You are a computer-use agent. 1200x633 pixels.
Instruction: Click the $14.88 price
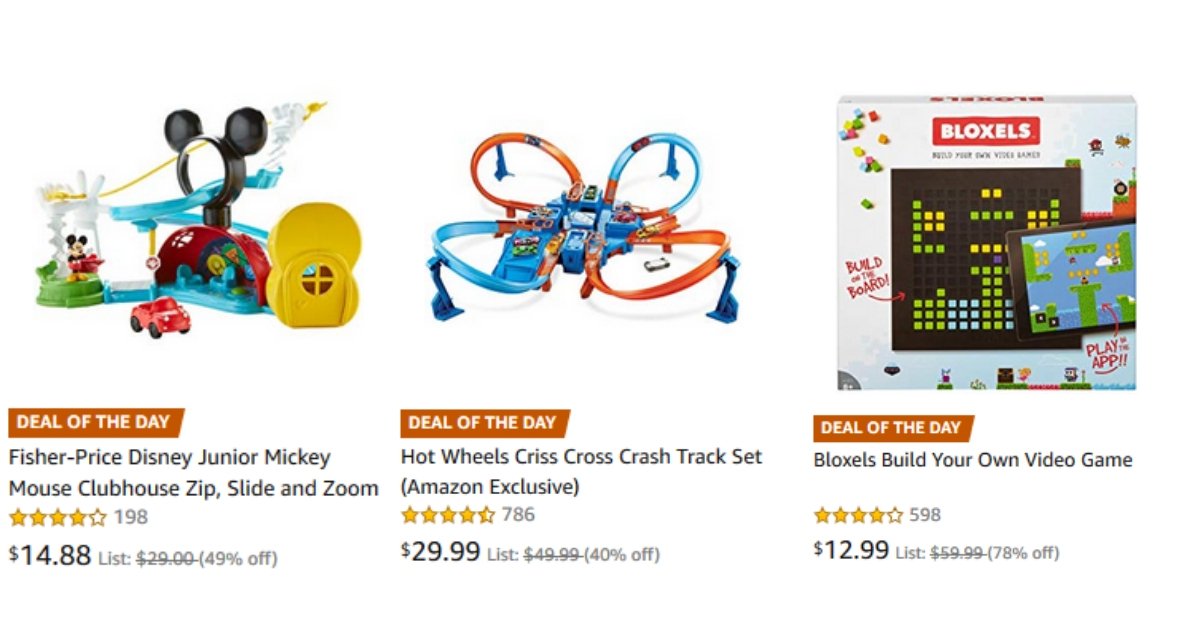(50, 555)
